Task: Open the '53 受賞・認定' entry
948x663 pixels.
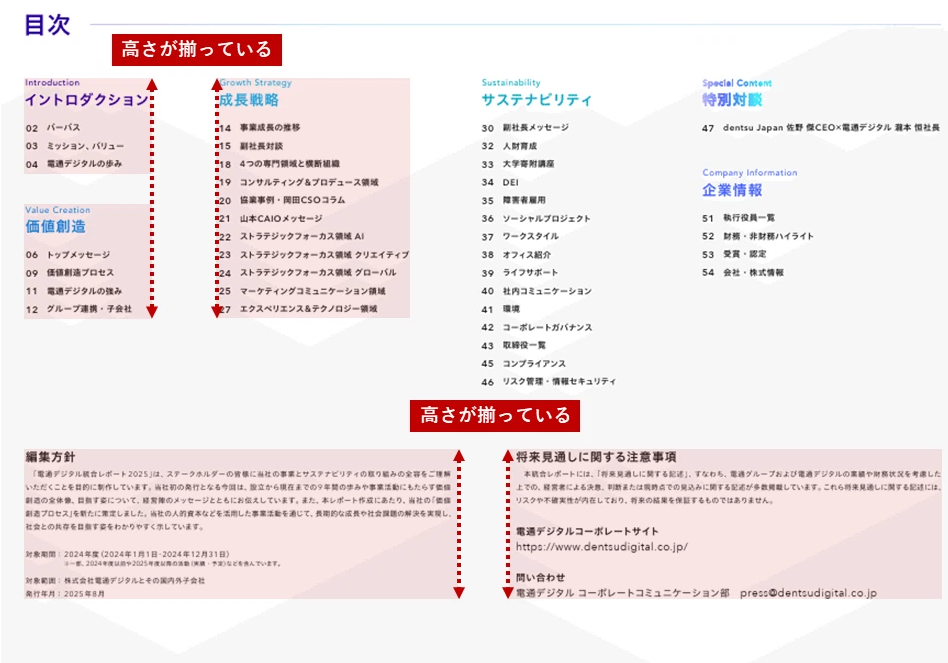Action: click(735, 254)
